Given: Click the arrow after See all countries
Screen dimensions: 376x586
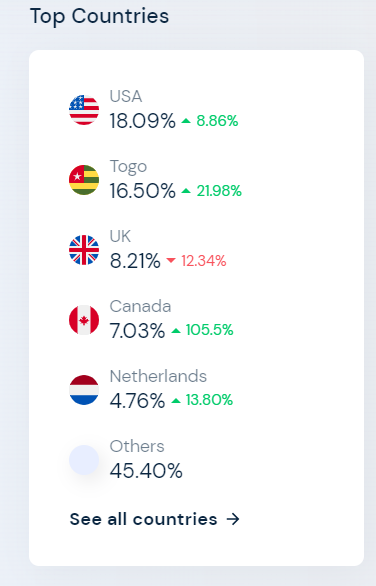Looking at the screenshot, I should click(233, 519).
